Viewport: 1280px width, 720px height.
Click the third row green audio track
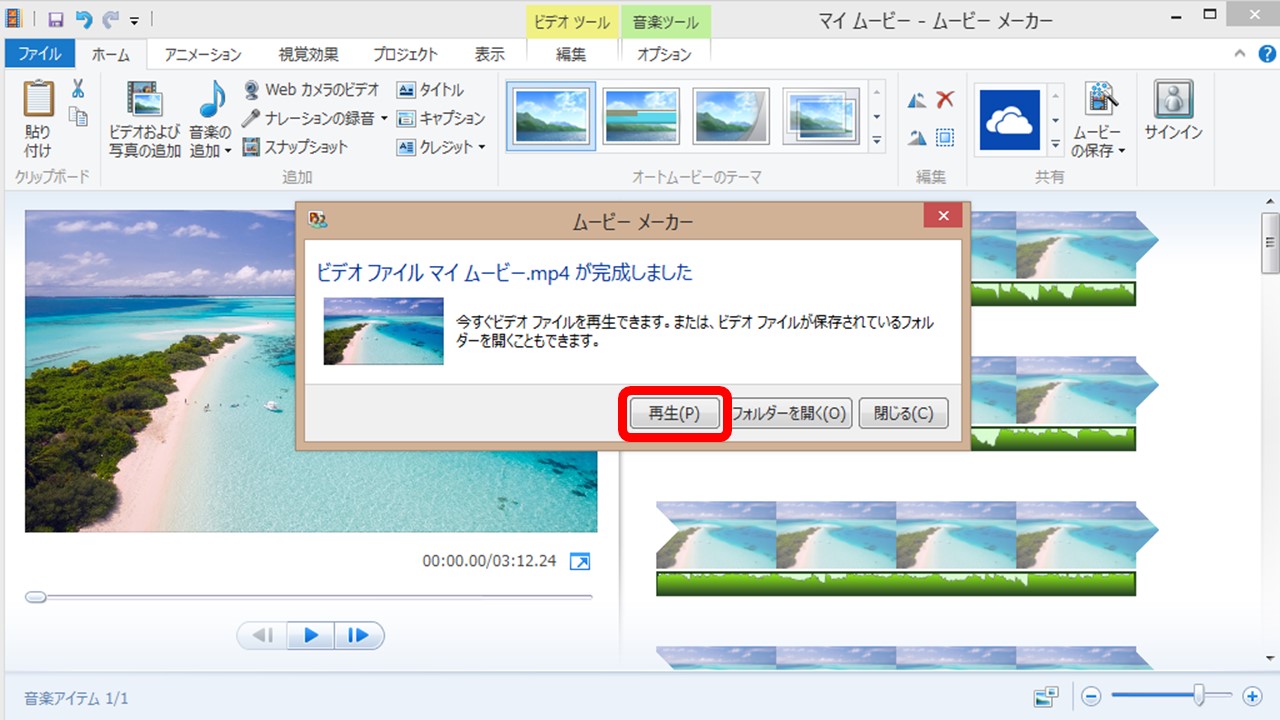coord(896,583)
